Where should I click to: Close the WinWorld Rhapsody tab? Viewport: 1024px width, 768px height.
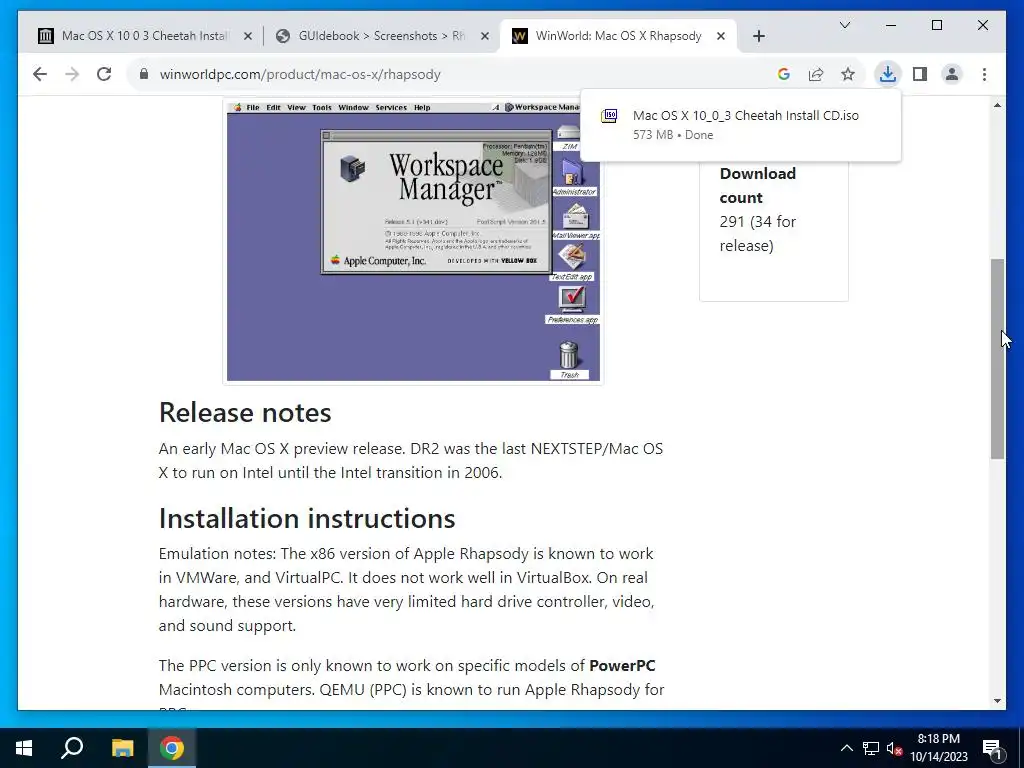[720, 36]
